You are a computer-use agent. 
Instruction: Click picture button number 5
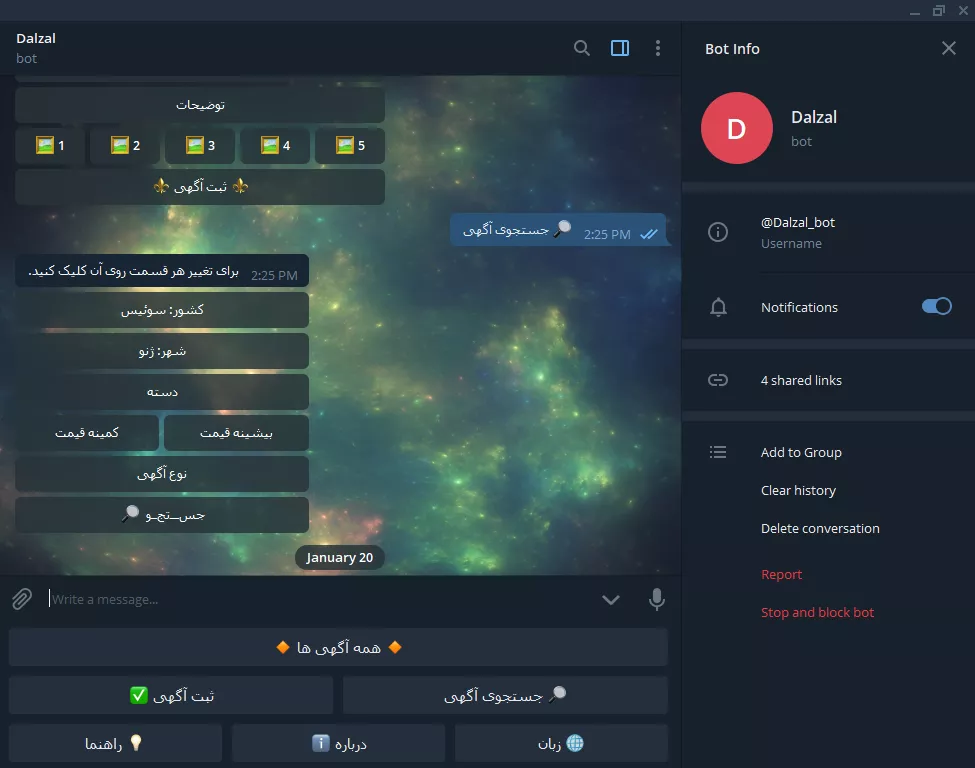(349, 146)
